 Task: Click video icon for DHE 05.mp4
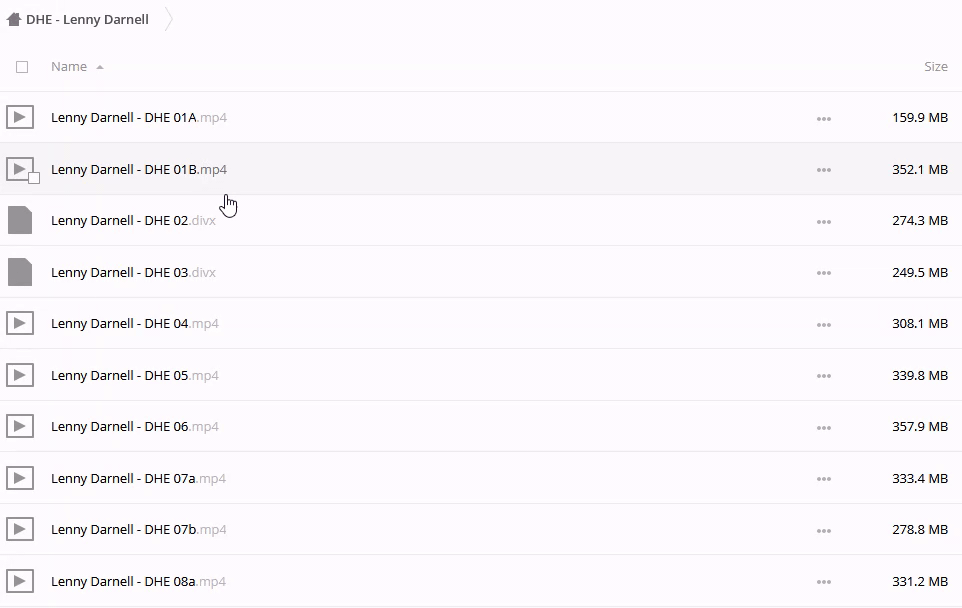20,375
